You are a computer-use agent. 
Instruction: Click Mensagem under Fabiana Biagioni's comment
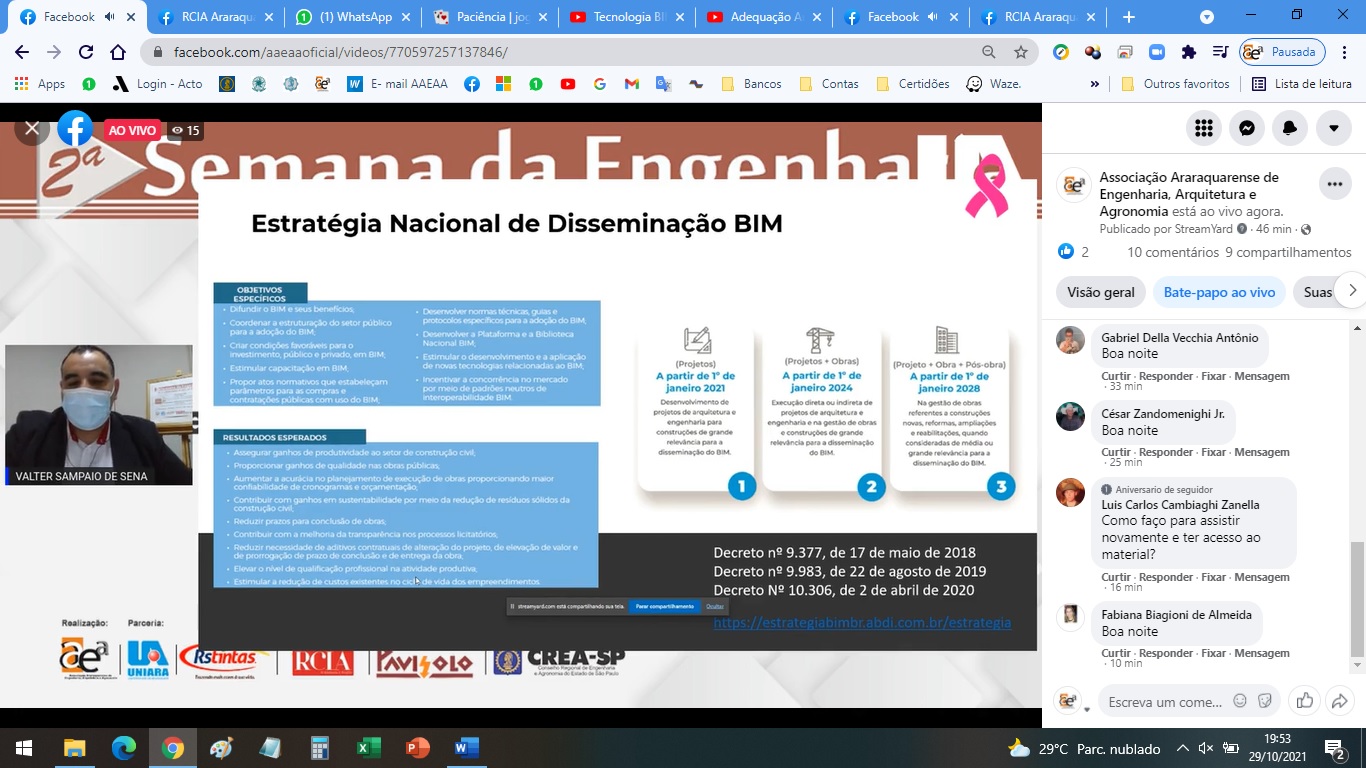[x=1262, y=653]
